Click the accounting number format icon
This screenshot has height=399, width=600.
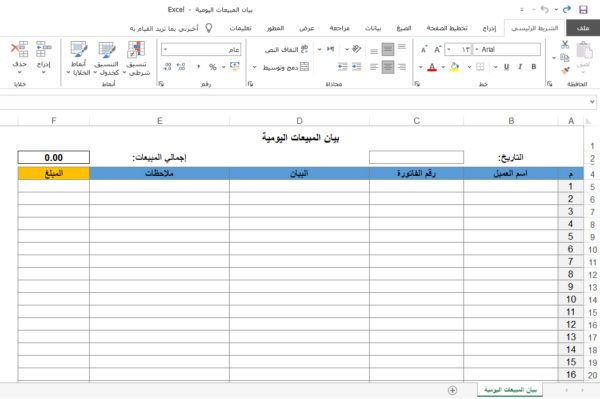tap(235, 67)
